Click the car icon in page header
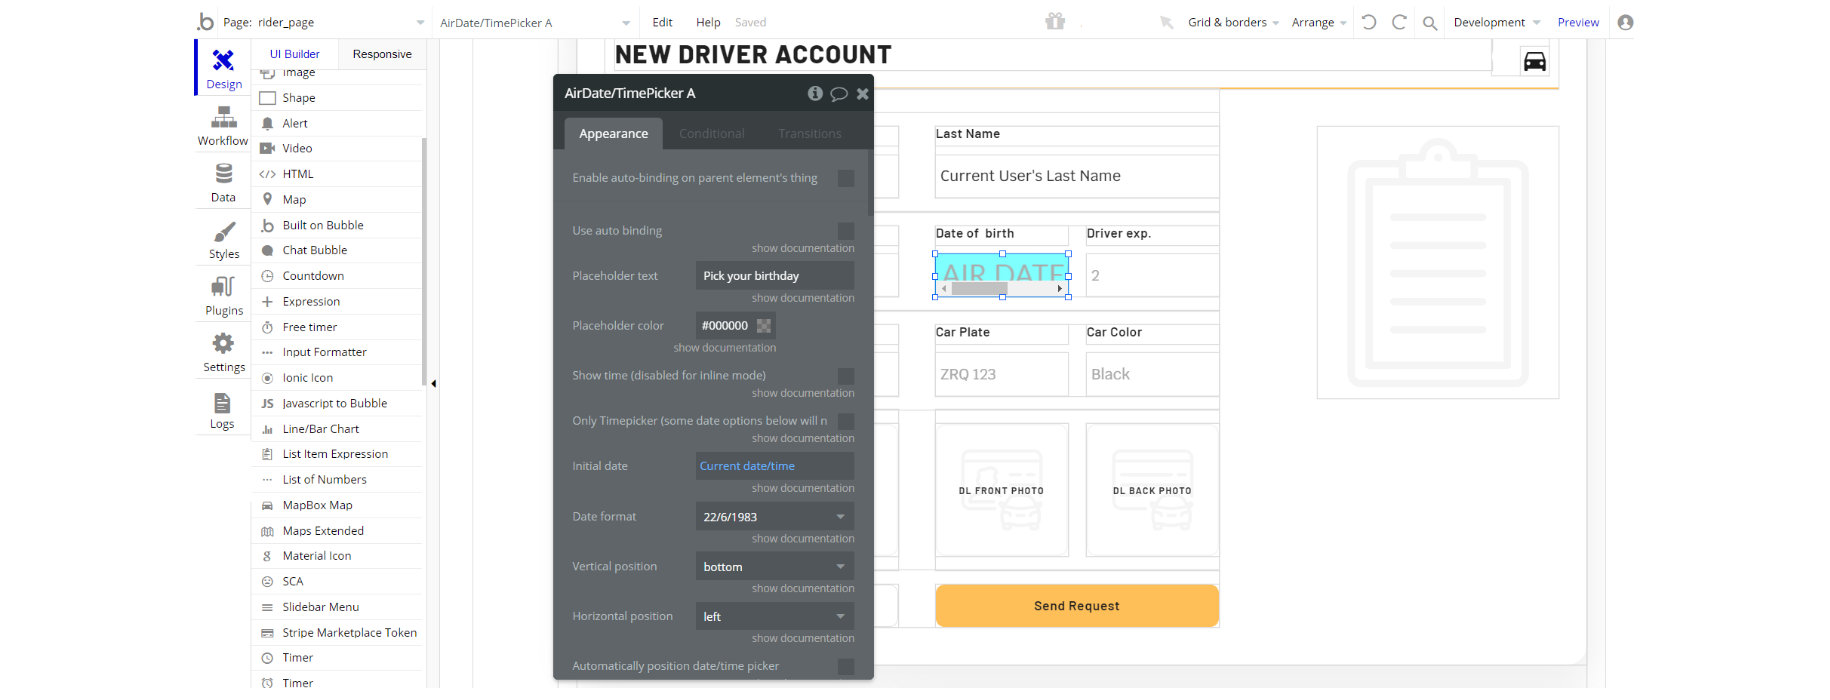This screenshot has height=700, width=1830. (x=1534, y=62)
